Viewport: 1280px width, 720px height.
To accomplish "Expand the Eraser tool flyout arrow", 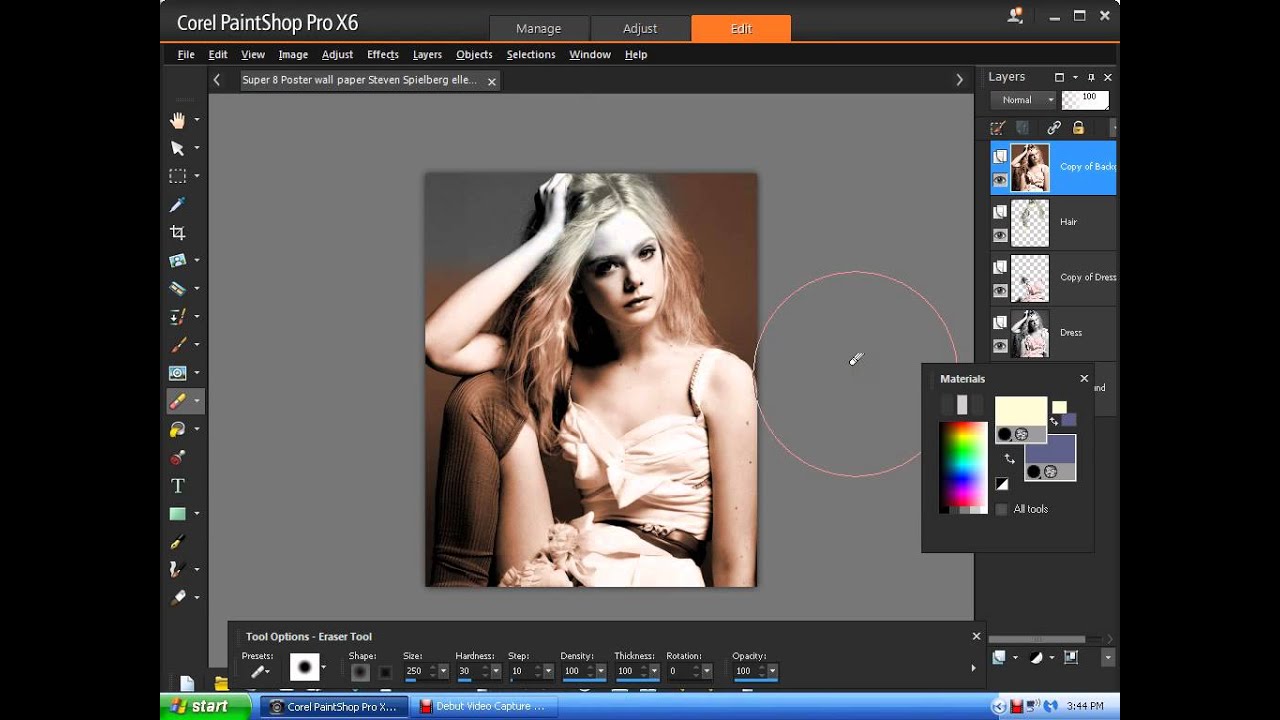I will 197,401.
